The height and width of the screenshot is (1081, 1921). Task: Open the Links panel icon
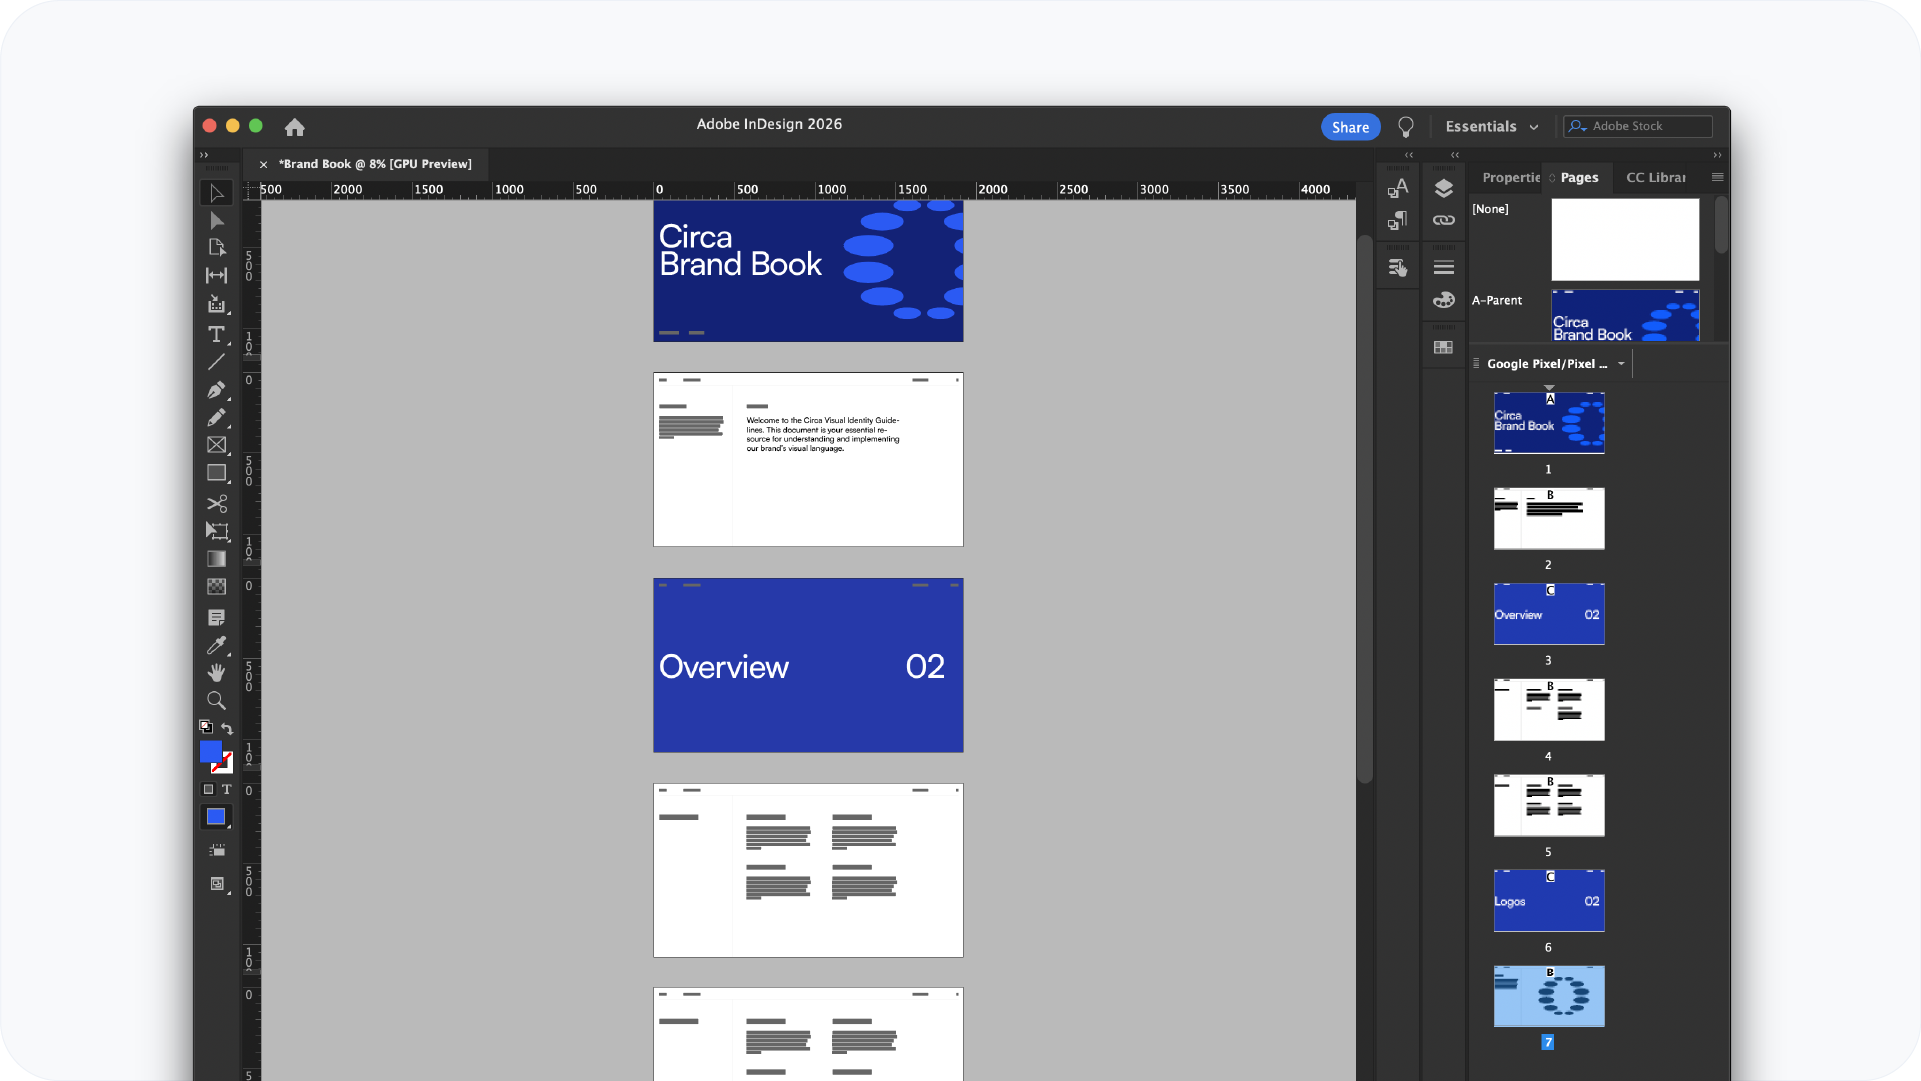[x=1443, y=220]
